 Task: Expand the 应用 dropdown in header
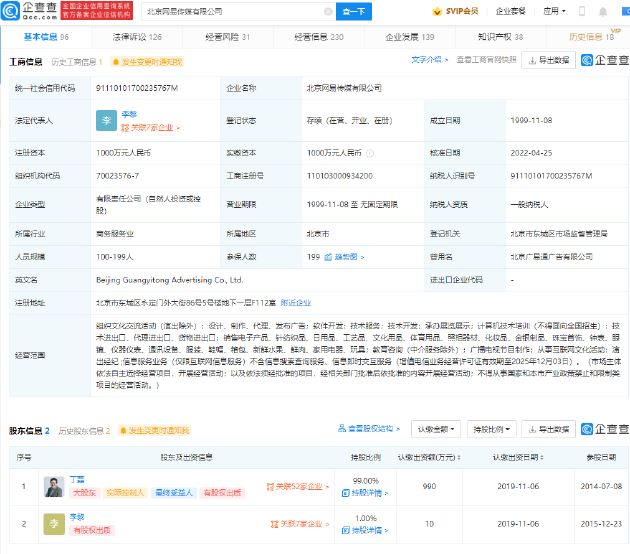click(x=555, y=11)
